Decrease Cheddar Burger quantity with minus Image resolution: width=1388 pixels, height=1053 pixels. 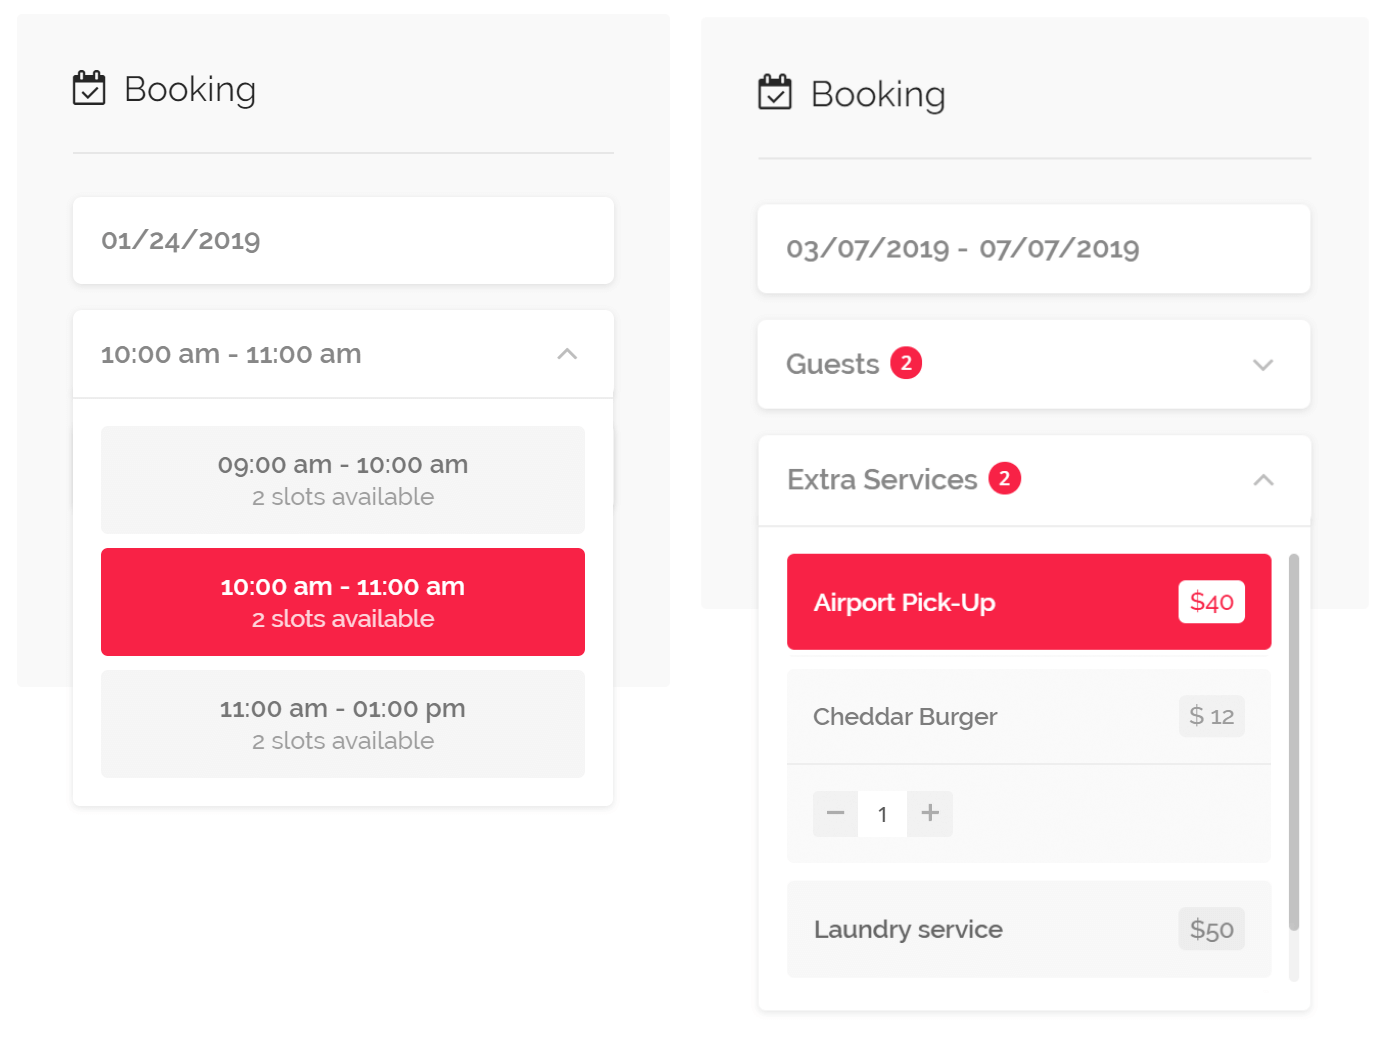click(836, 814)
